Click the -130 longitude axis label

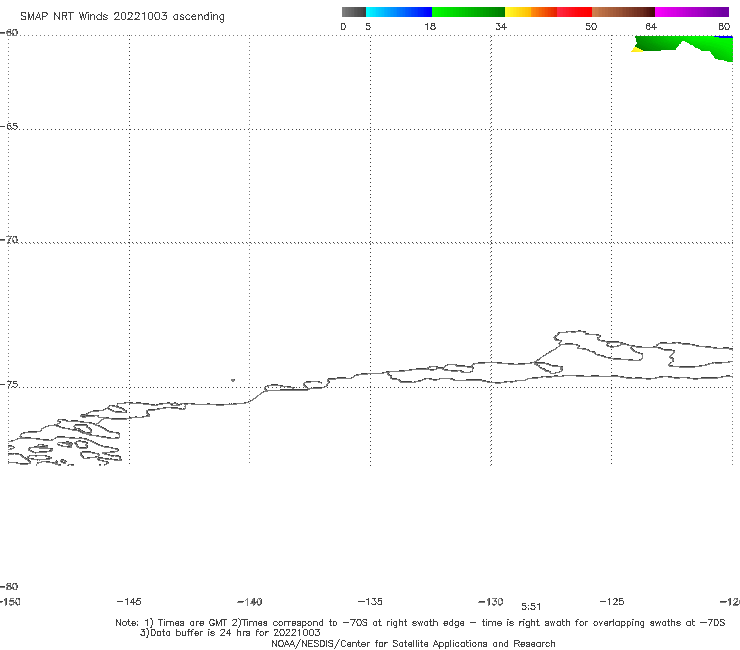(491, 601)
